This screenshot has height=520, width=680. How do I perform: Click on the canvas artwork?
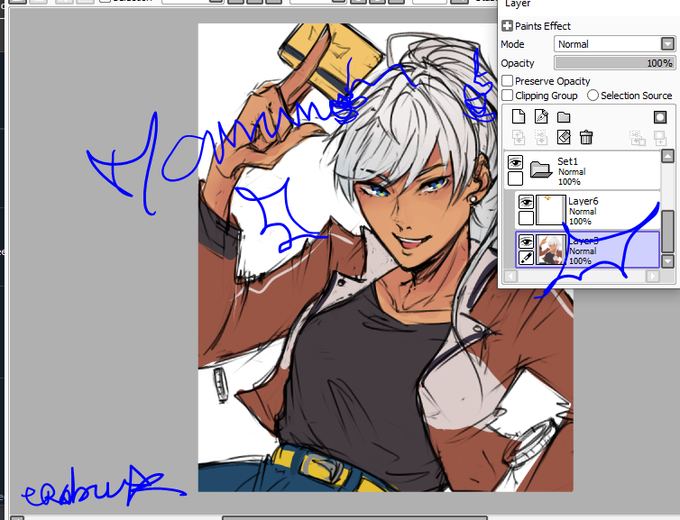pyautogui.click(x=385, y=257)
